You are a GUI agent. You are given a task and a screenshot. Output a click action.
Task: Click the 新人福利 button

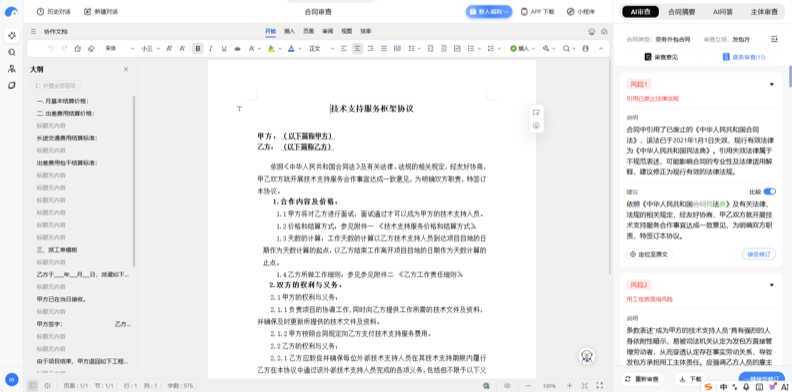(489, 11)
